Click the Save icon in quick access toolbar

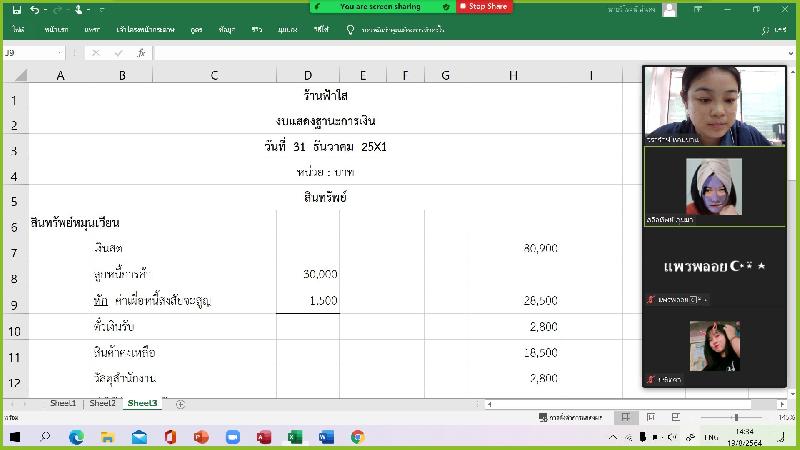pos(16,9)
